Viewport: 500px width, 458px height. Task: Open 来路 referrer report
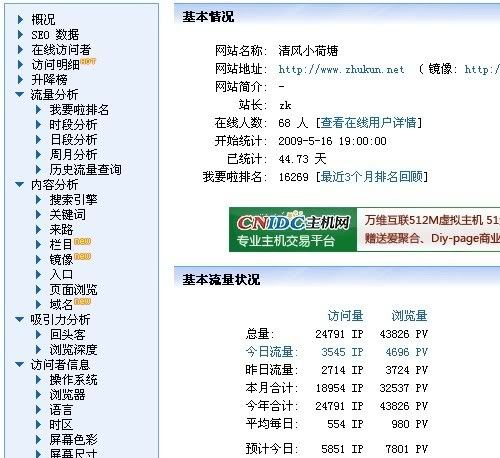click(x=61, y=229)
